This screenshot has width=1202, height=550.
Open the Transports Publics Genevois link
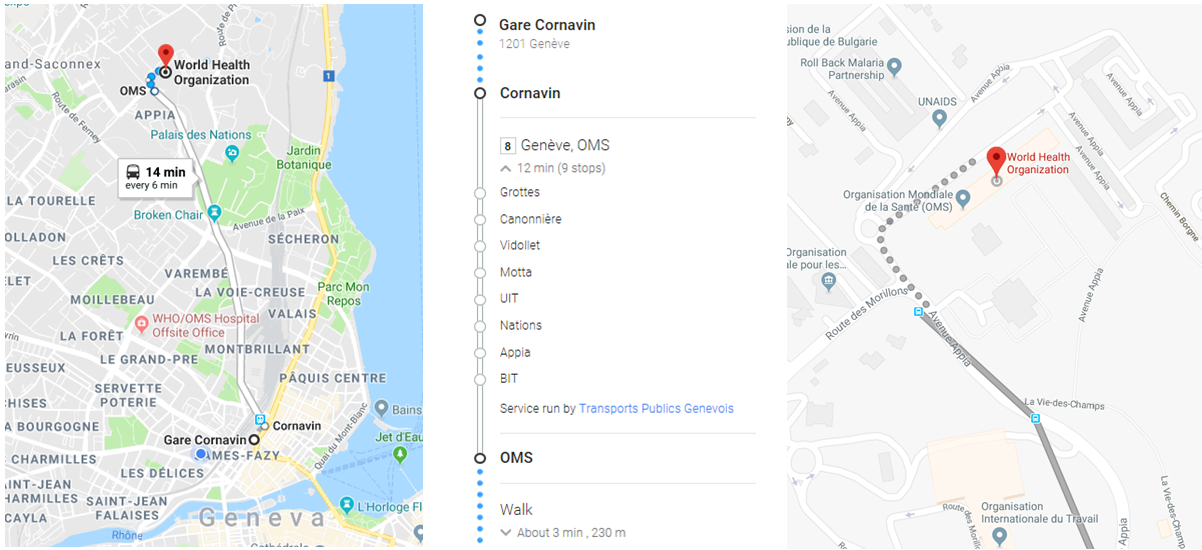(x=656, y=409)
